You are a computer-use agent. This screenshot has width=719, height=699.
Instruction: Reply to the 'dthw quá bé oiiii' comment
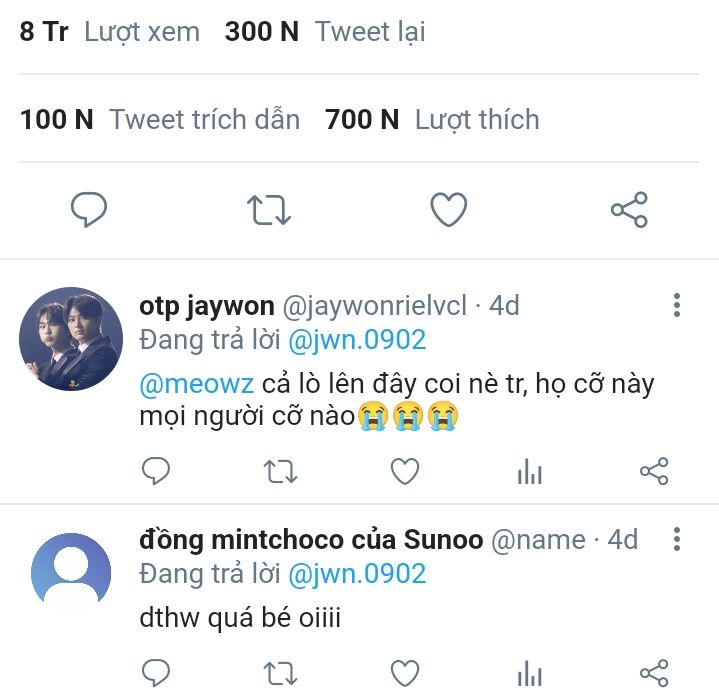point(155,672)
